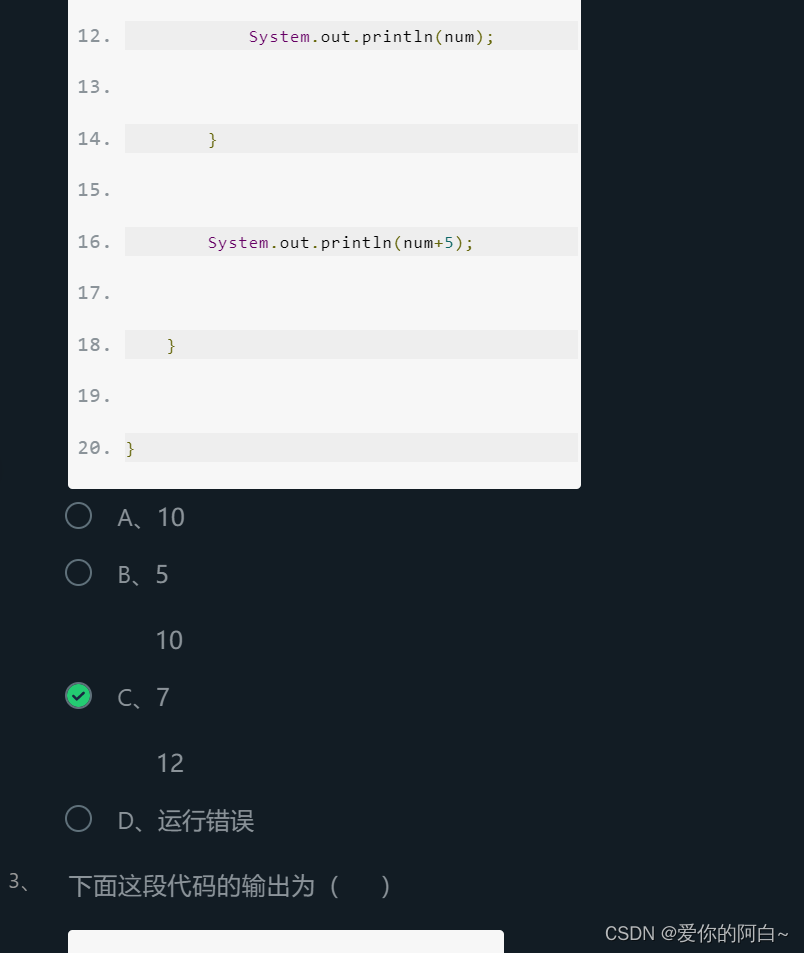Select radio button for option D

point(78,818)
